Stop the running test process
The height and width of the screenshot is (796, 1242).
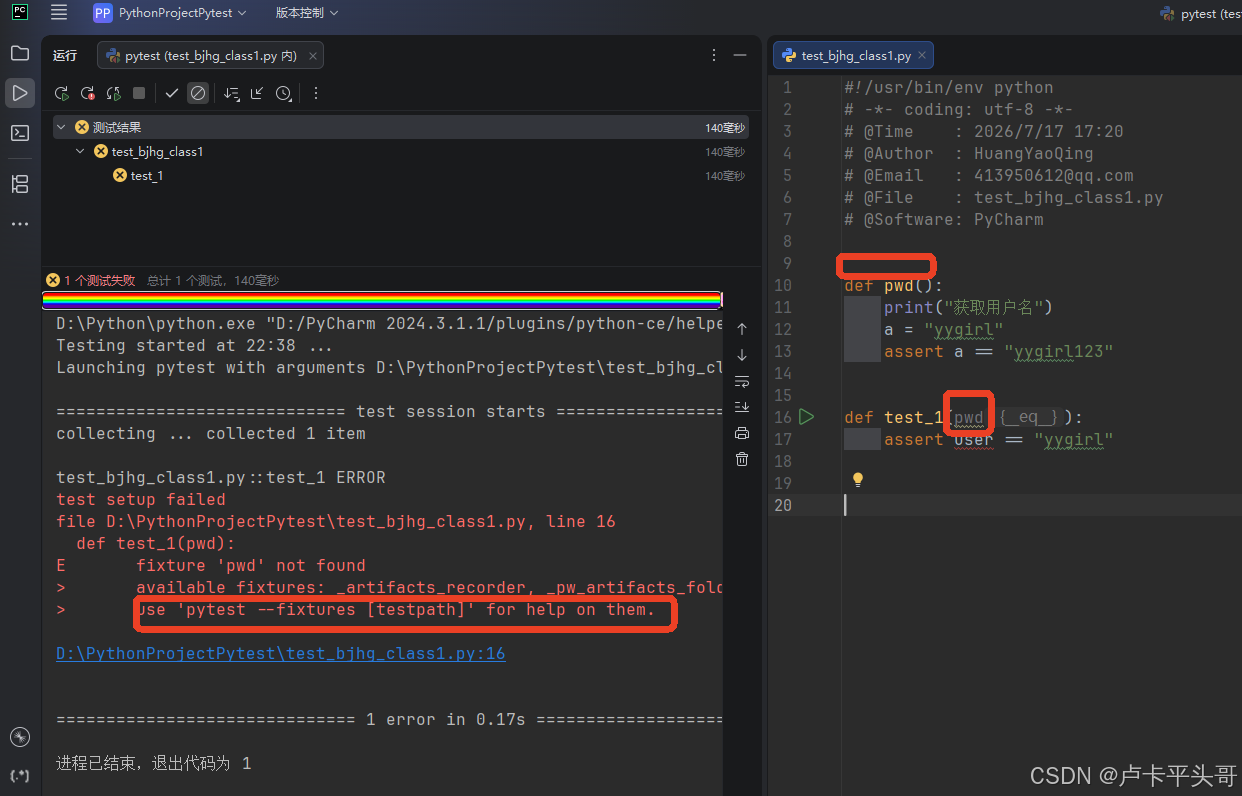click(139, 93)
